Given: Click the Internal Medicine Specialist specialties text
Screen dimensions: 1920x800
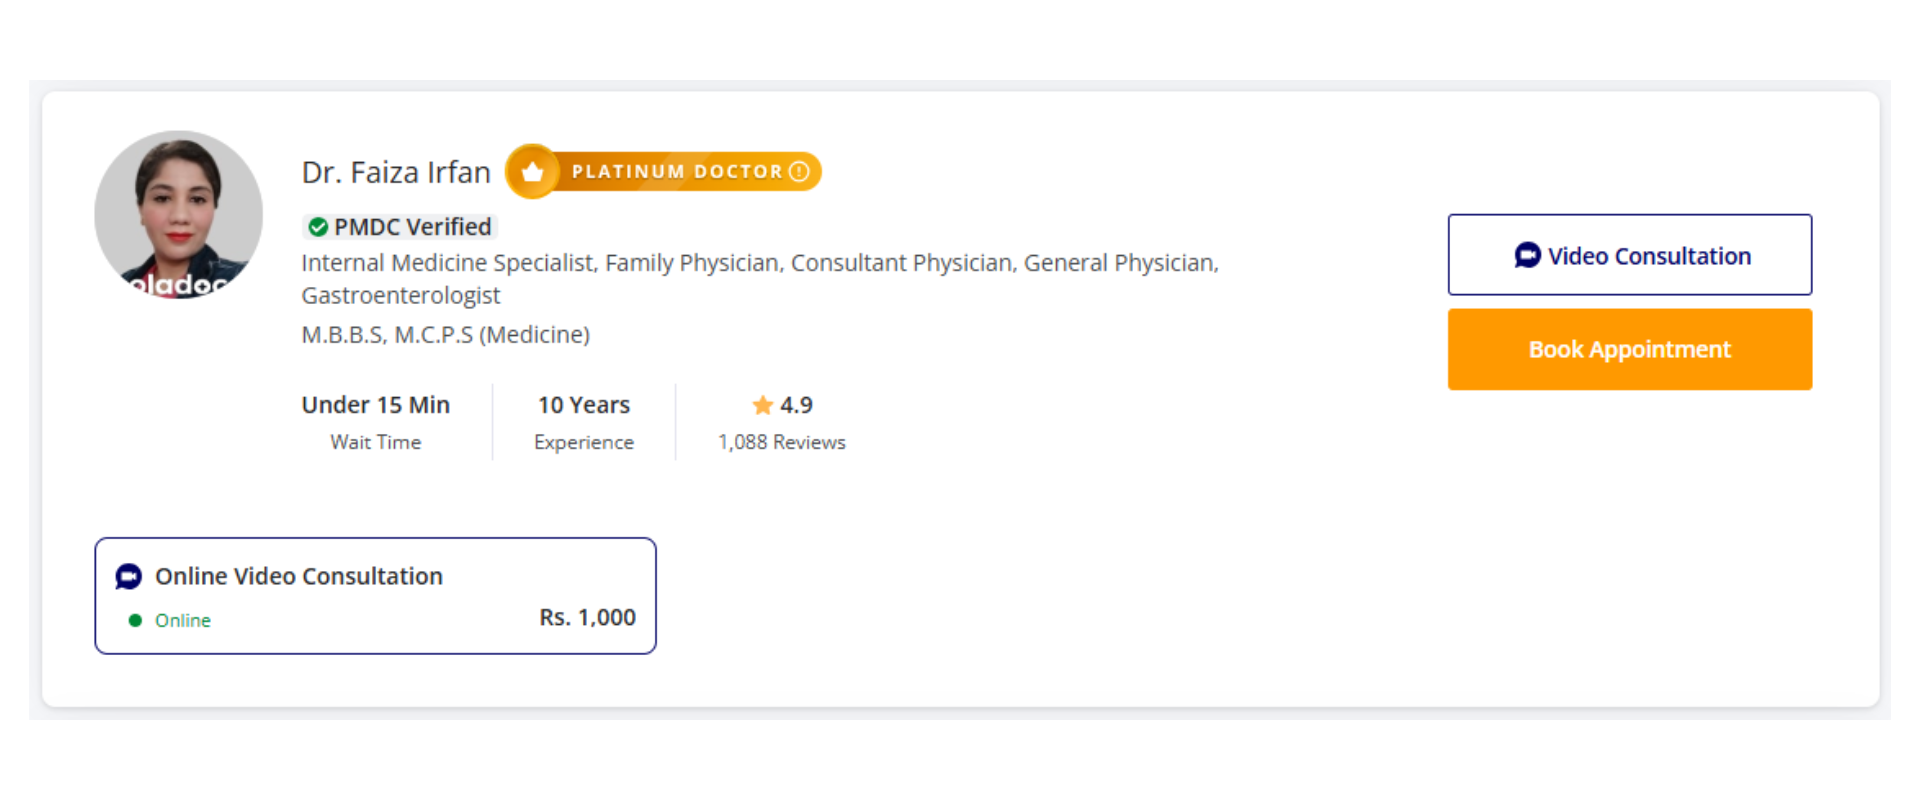Looking at the screenshot, I should pos(759,263).
